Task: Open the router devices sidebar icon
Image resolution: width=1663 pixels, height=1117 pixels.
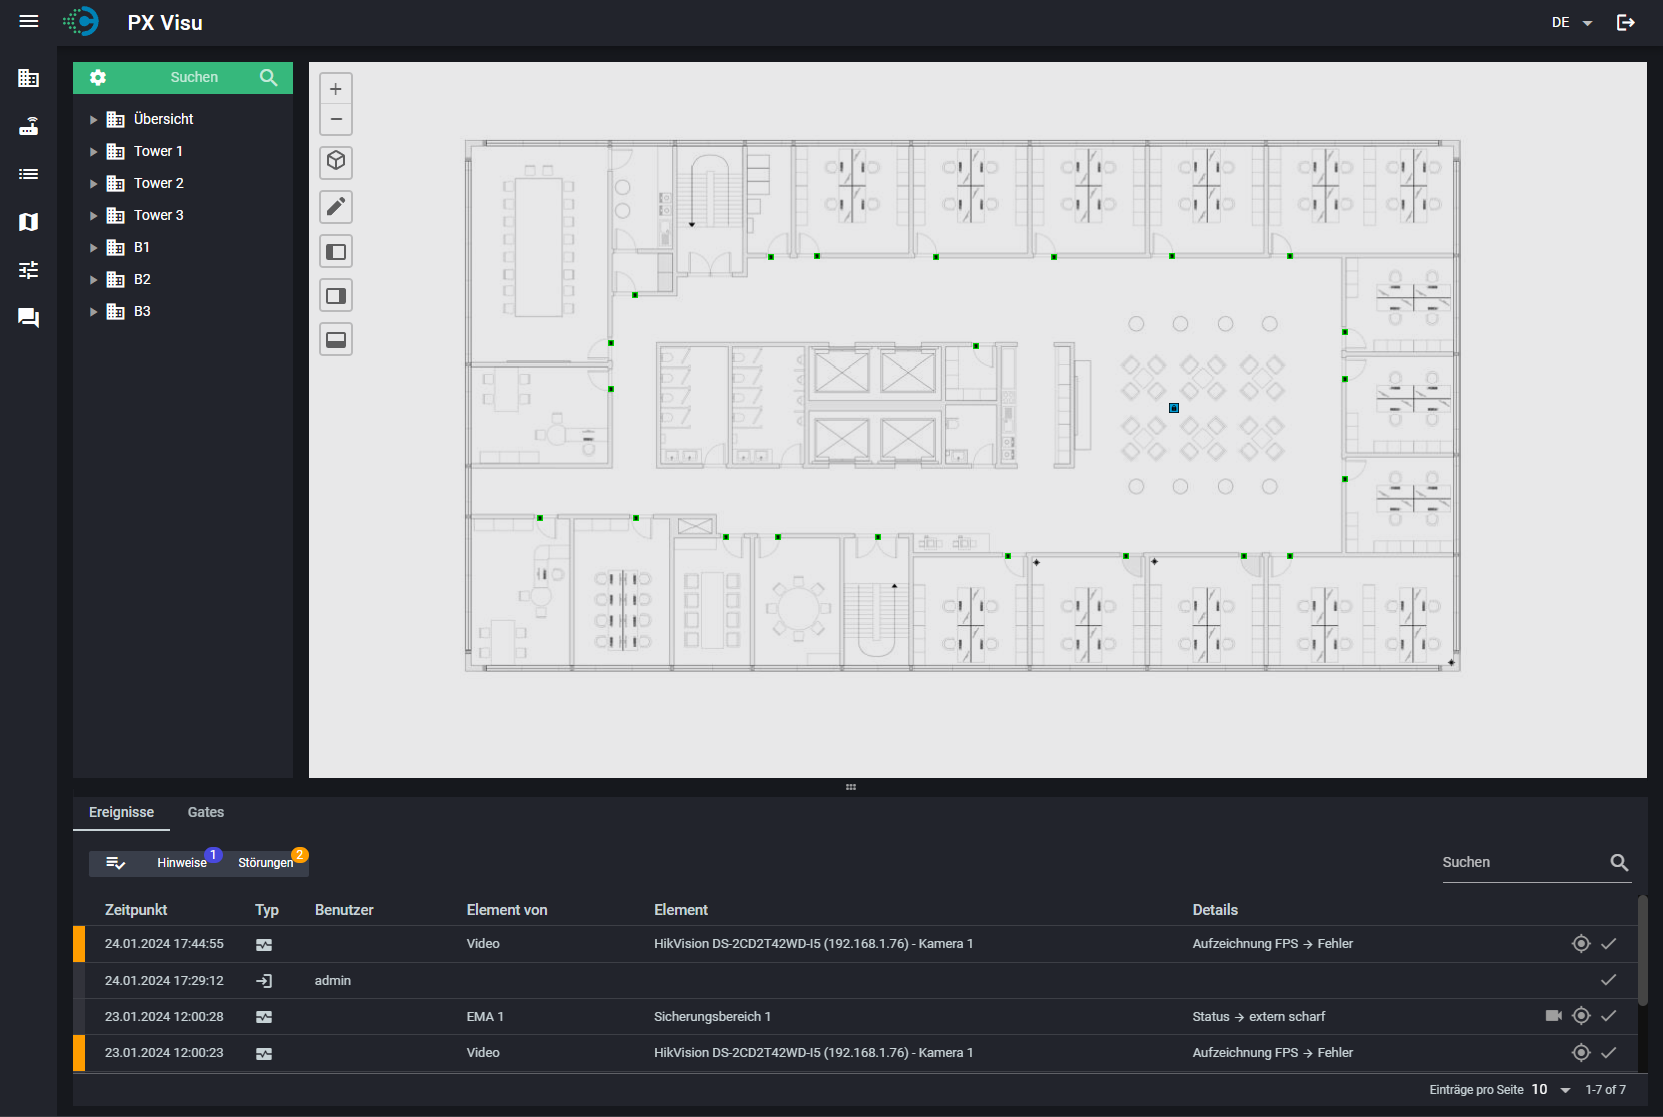Action: coord(29,126)
